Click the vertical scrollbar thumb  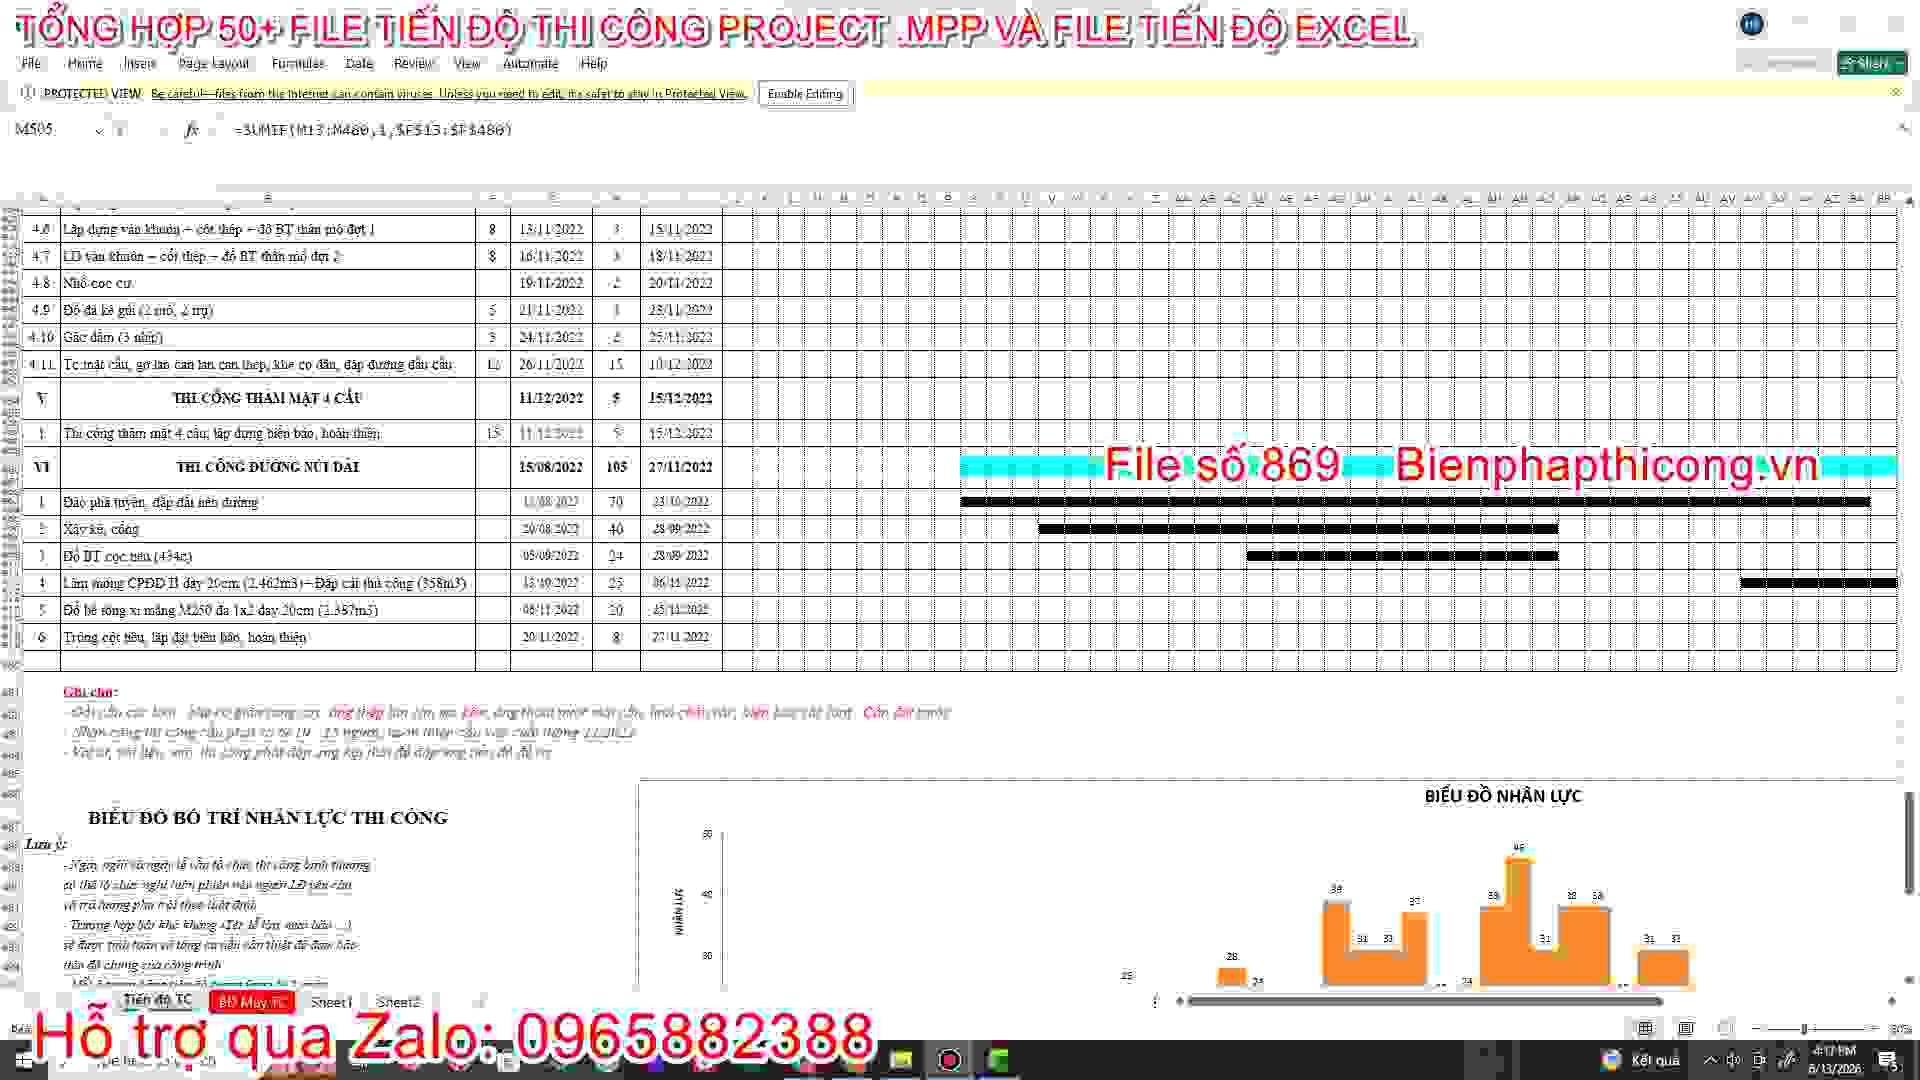point(1909,842)
